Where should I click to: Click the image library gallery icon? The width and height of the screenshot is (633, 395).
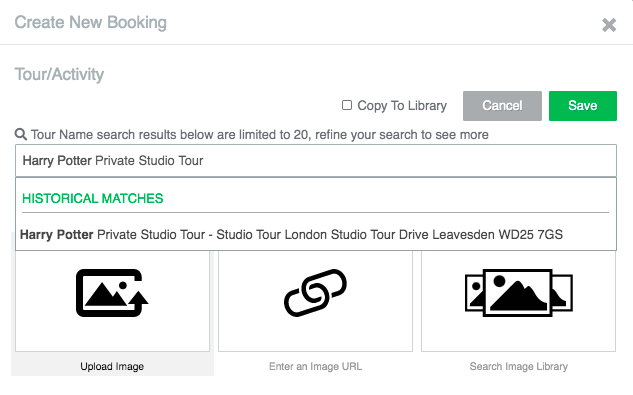click(x=519, y=293)
